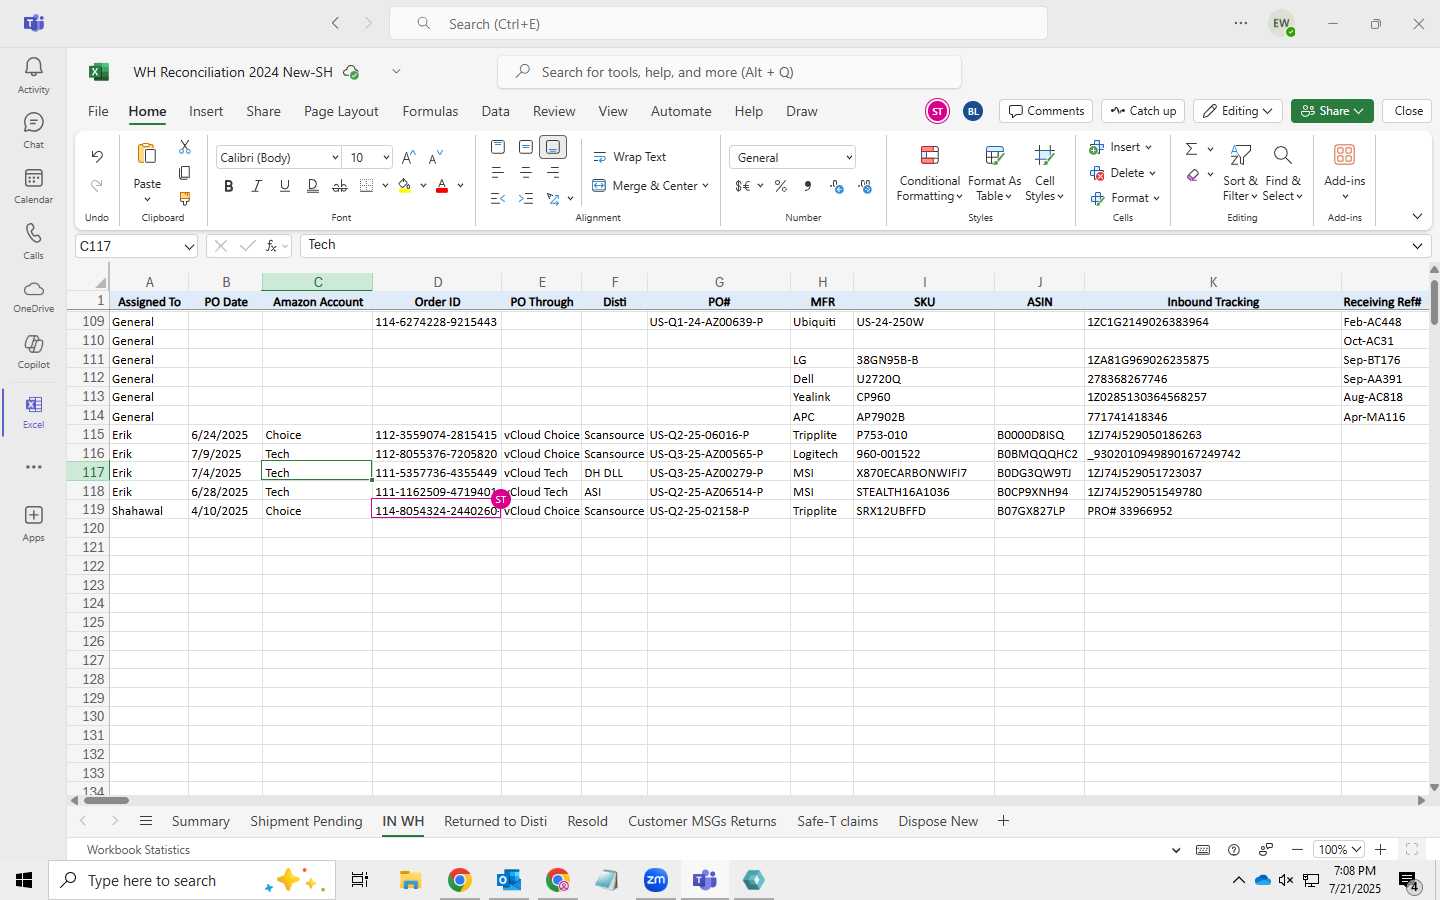Switch to Returned to Disti sheet tab
The image size is (1440, 900).
495,821
